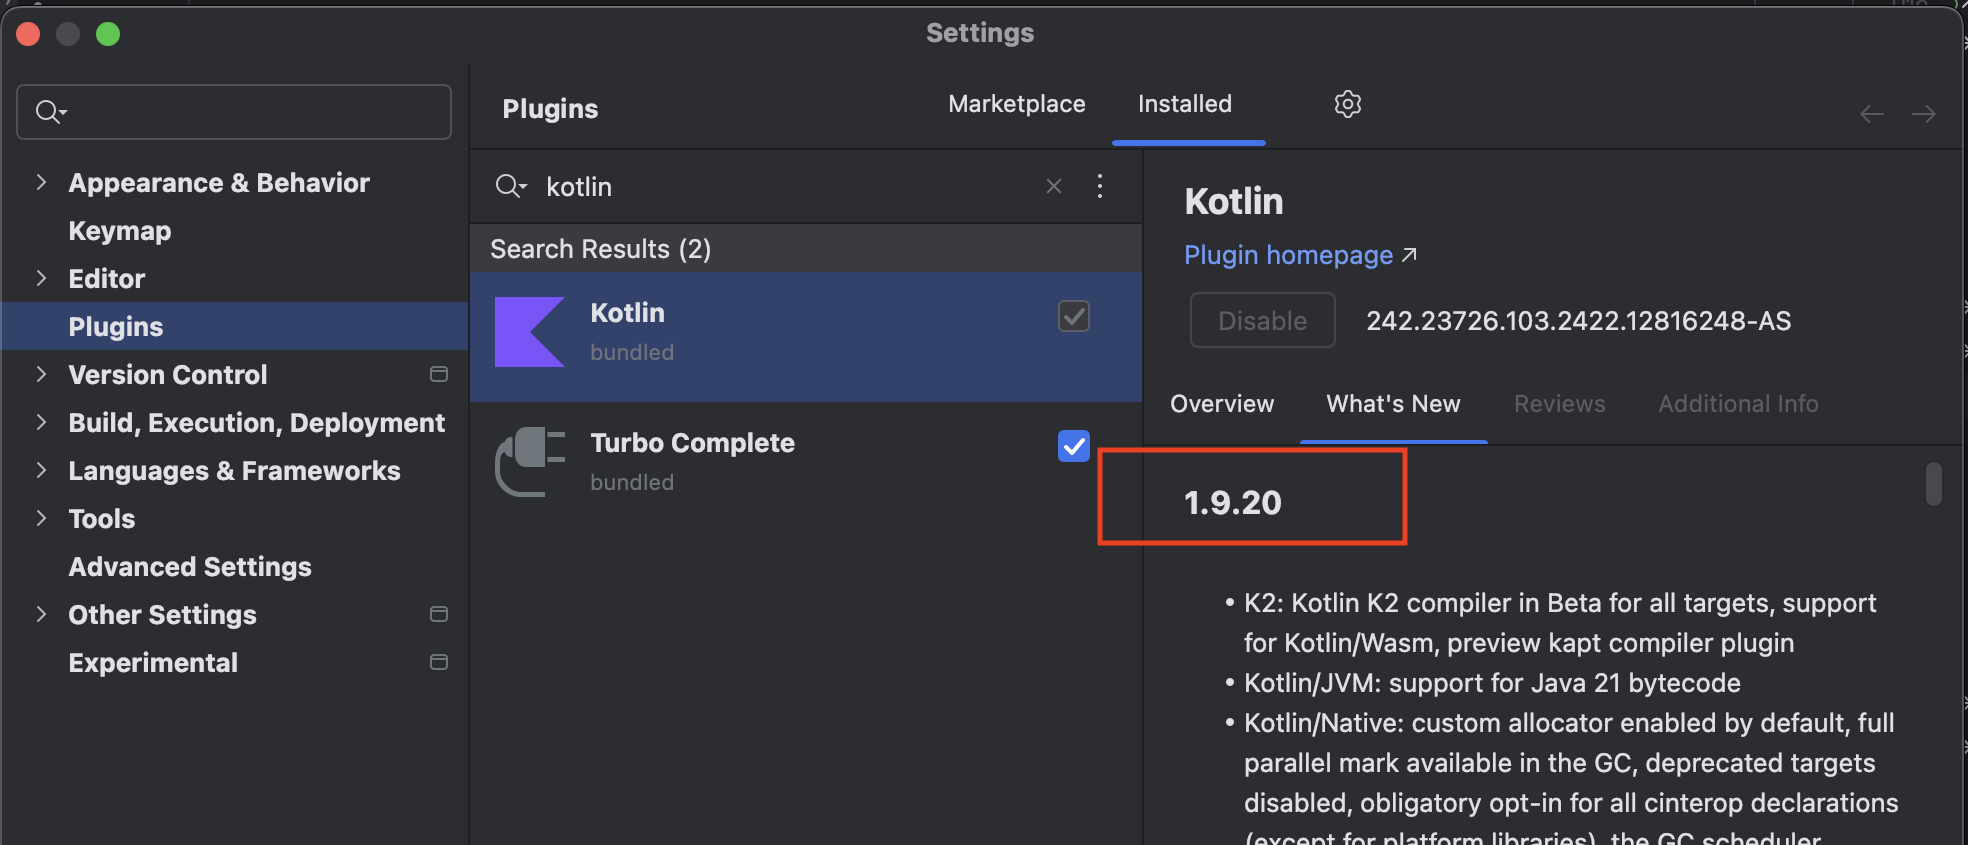The width and height of the screenshot is (1968, 845).
Task: Select the Turbo Complete plugin row
Action: coord(806,467)
